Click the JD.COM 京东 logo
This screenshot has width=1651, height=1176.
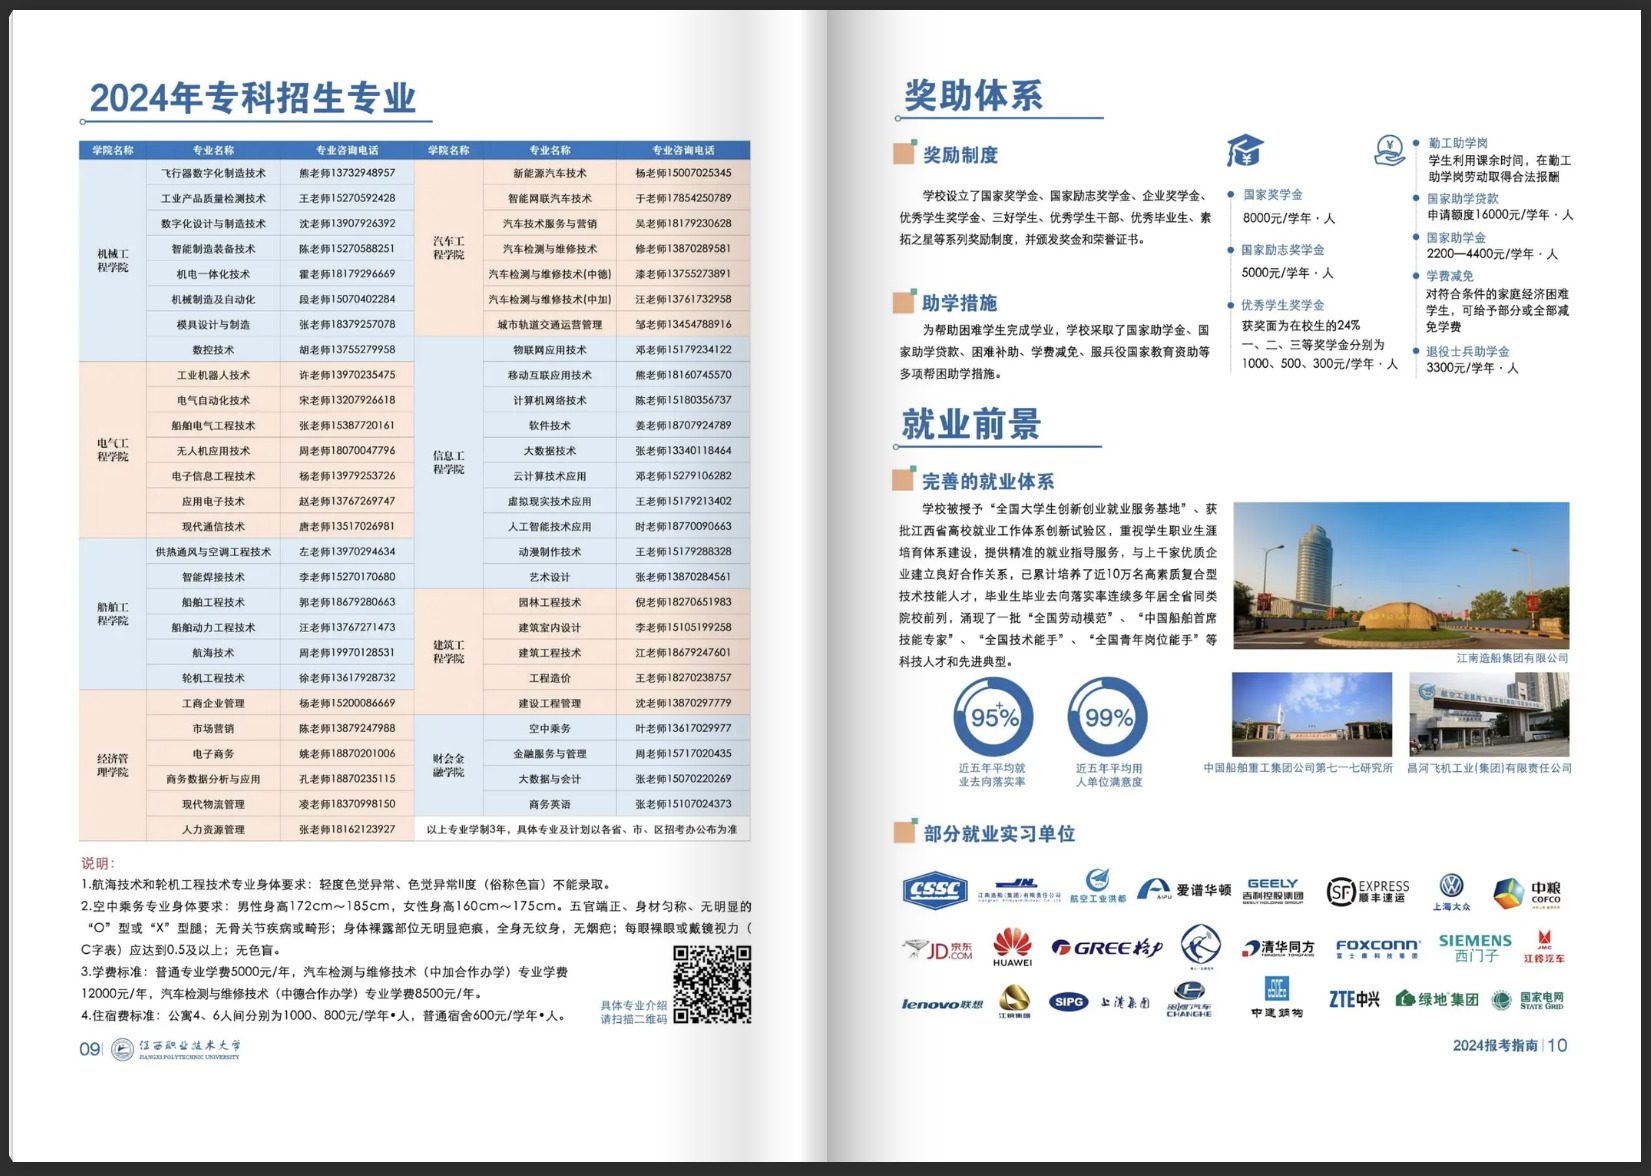click(x=938, y=949)
